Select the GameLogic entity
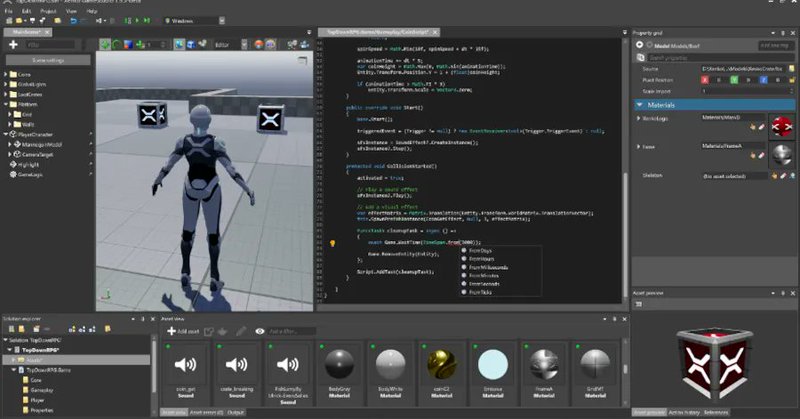The height and width of the screenshot is (419, 800). coord(30,175)
